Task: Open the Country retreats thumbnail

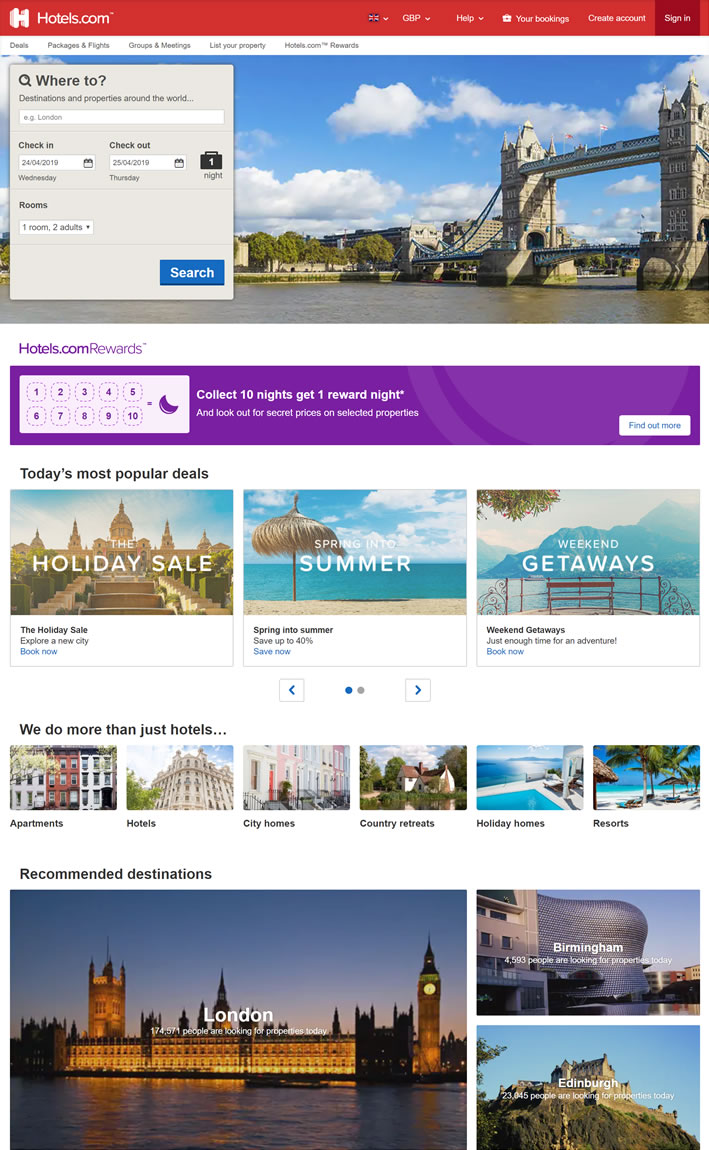Action: pyautogui.click(x=414, y=777)
